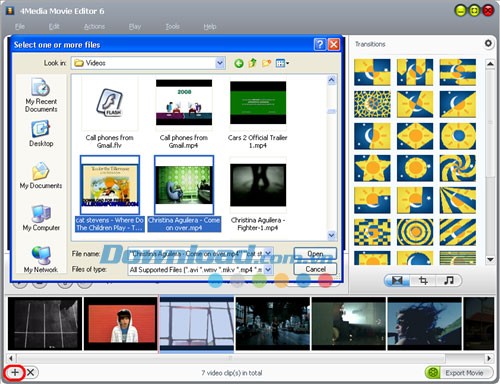Select the crop tool icon
500x384 pixels.
[x=423, y=280]
